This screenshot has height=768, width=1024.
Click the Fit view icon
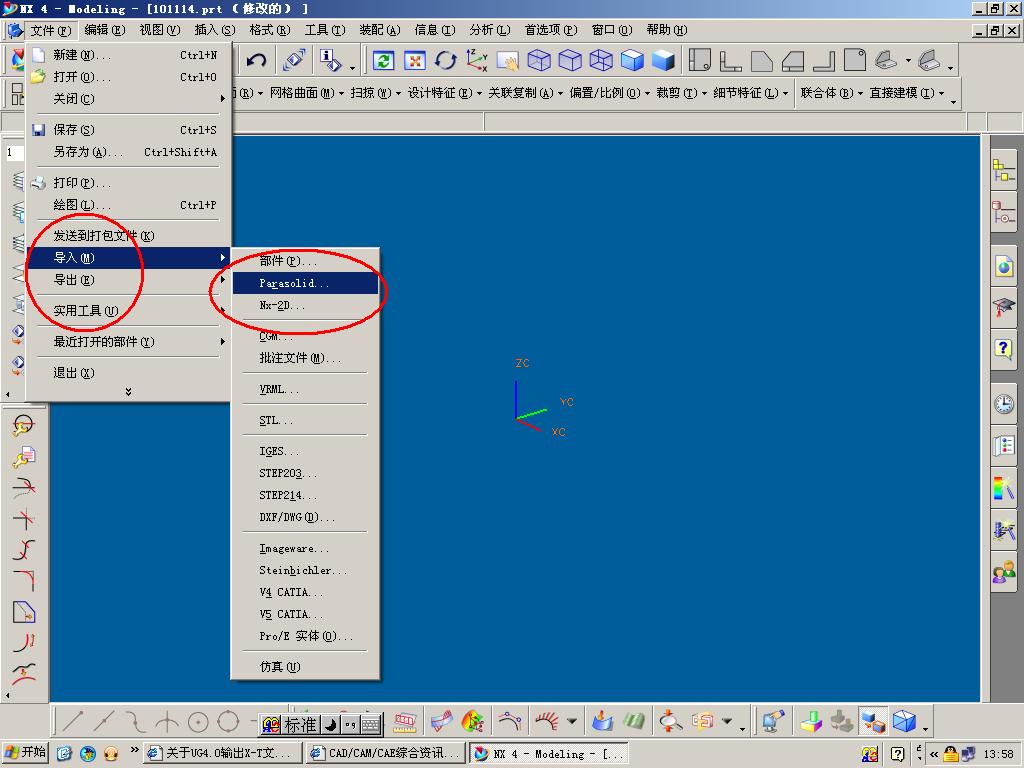415,61
